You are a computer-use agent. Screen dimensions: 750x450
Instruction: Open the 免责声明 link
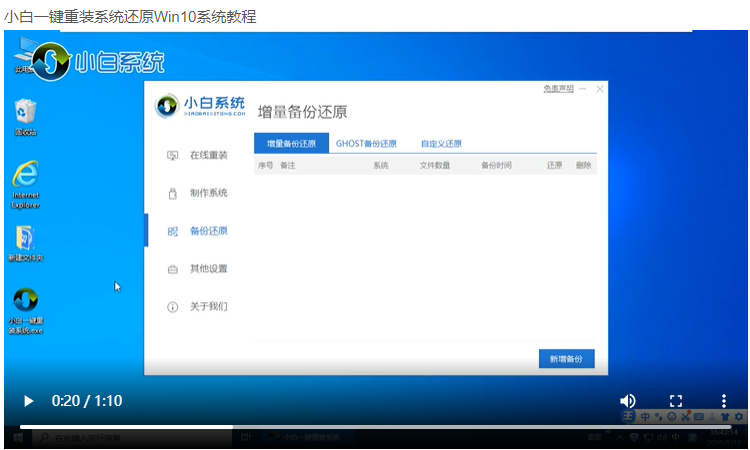(x=558, y=89)
